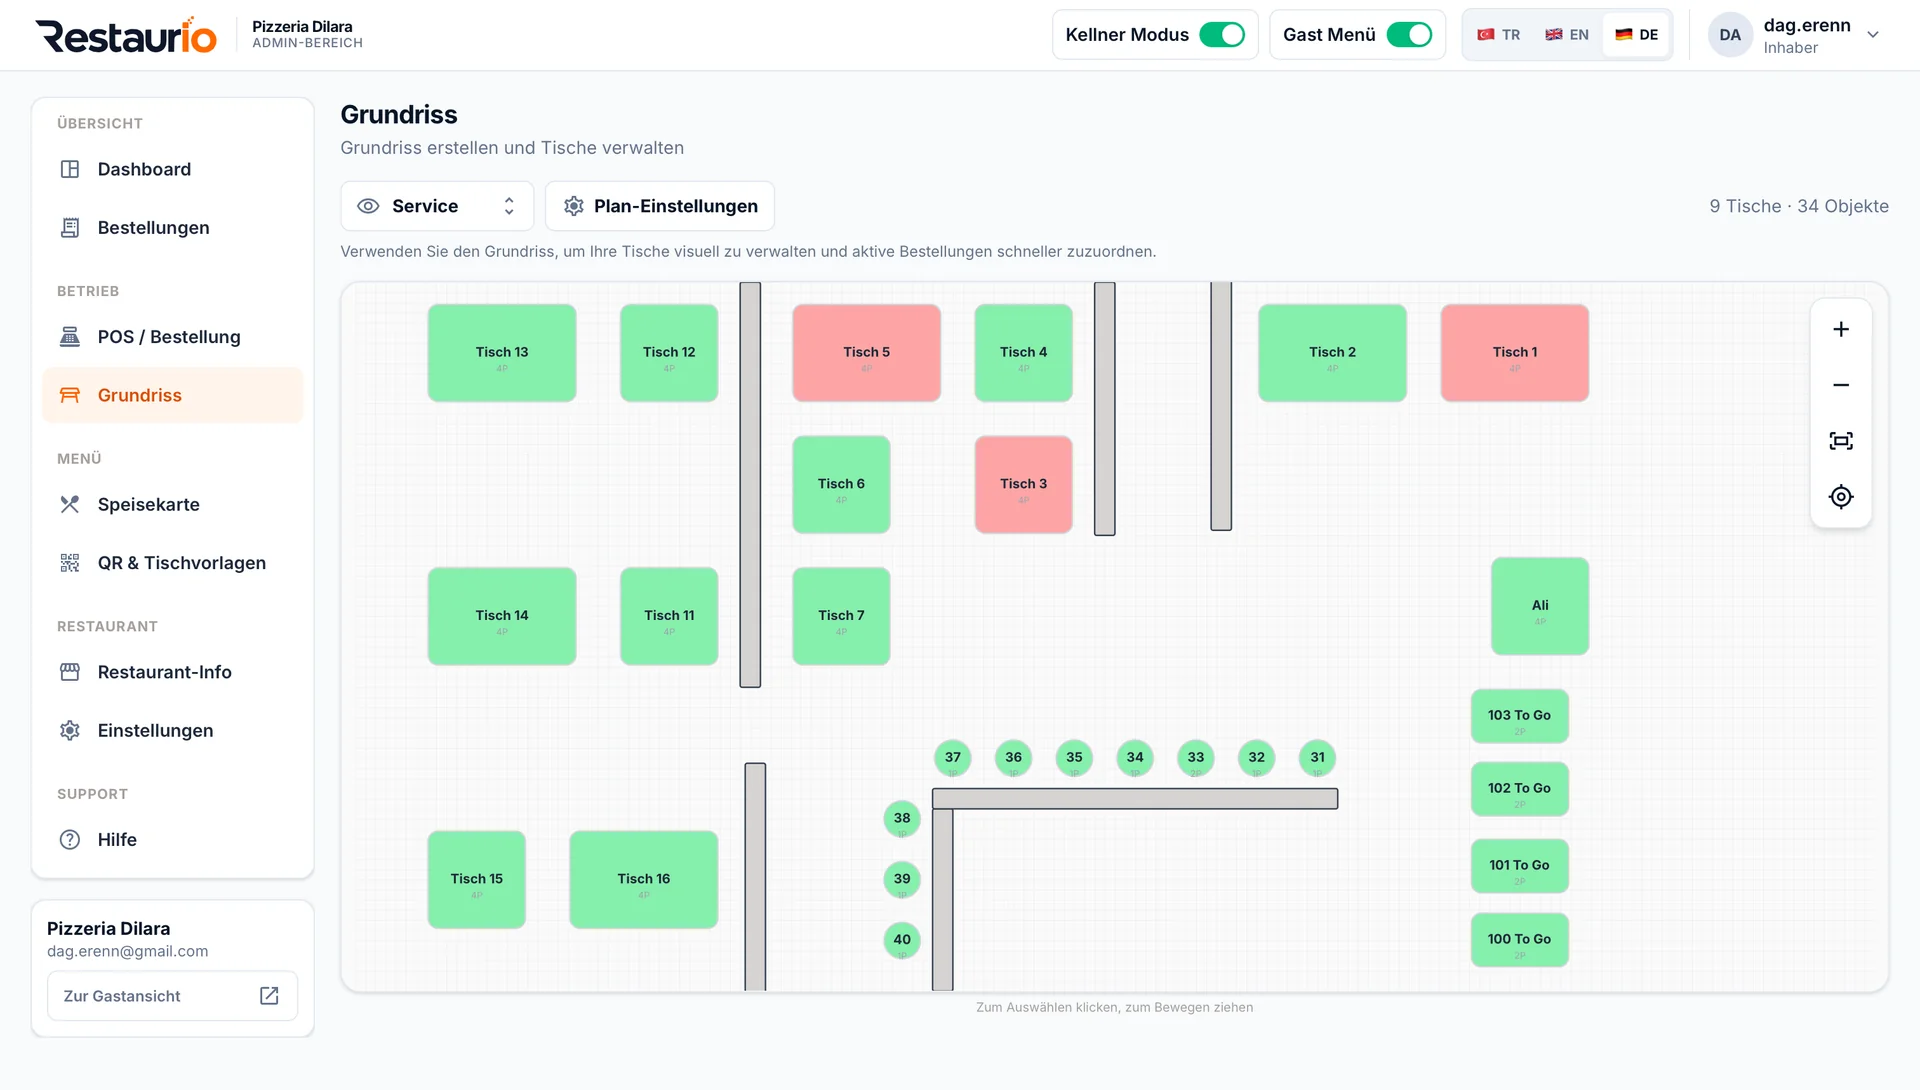This screenshot has width=1920, height=1090.
Task: Switch language to TR
Action: 1499,35
